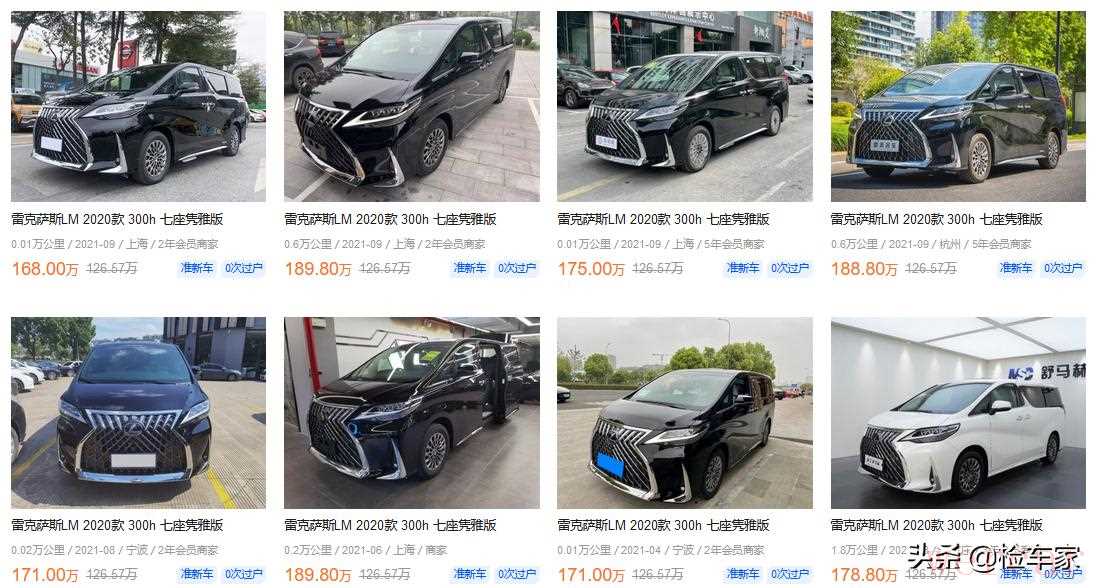The width and height of the screenshot is (1098, 588).
Task: Open the 168.00万 listing title link
Action: (117, 219)
